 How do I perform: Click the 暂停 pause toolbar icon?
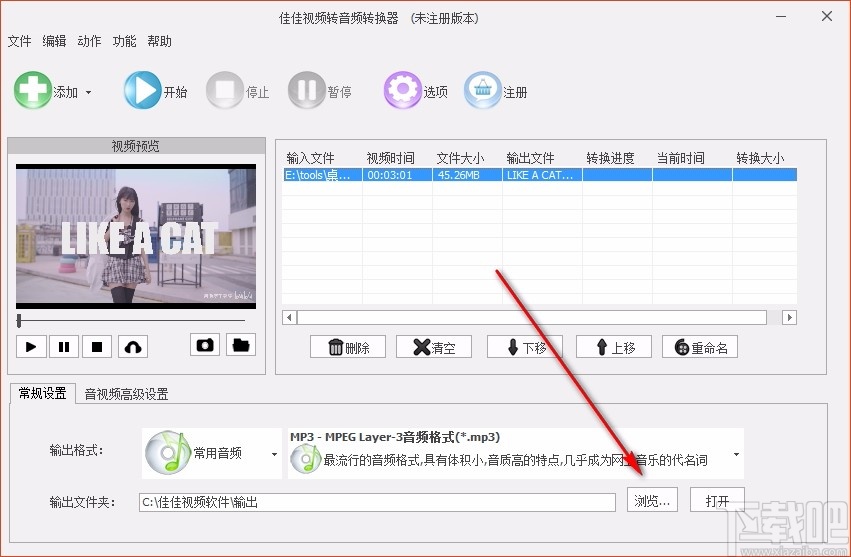pos(307,90)
